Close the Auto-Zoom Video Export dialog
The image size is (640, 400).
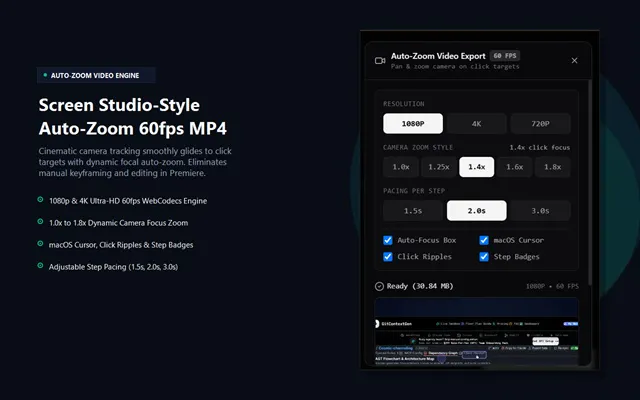pyautogui.click(x=574, y=60)
